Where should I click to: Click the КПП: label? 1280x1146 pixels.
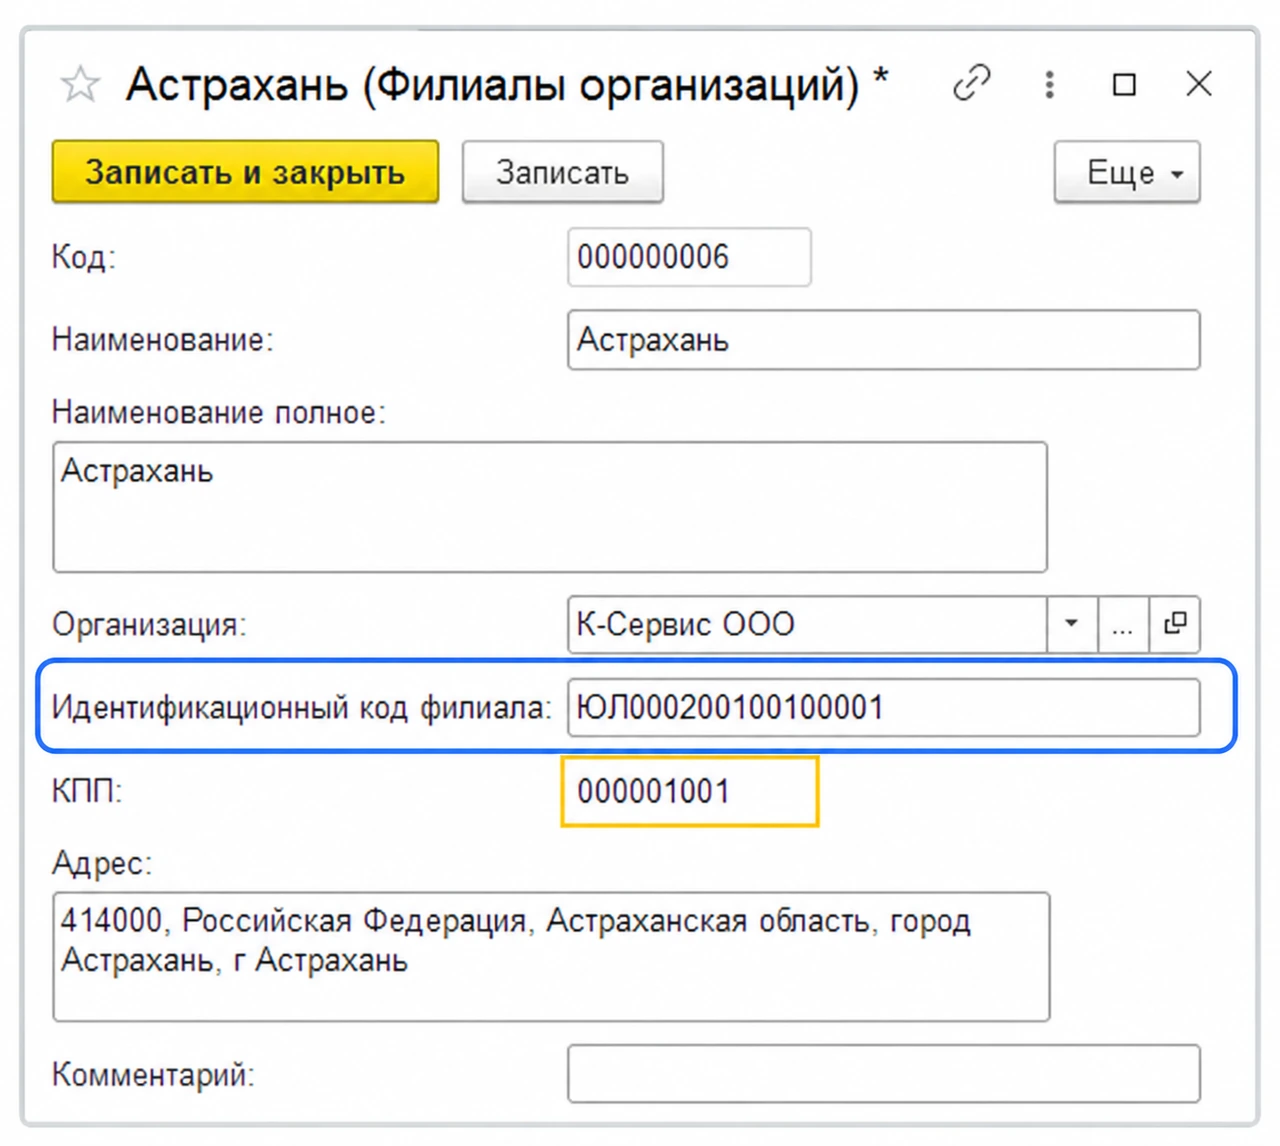pyautogui.click(x=87, y=791)
